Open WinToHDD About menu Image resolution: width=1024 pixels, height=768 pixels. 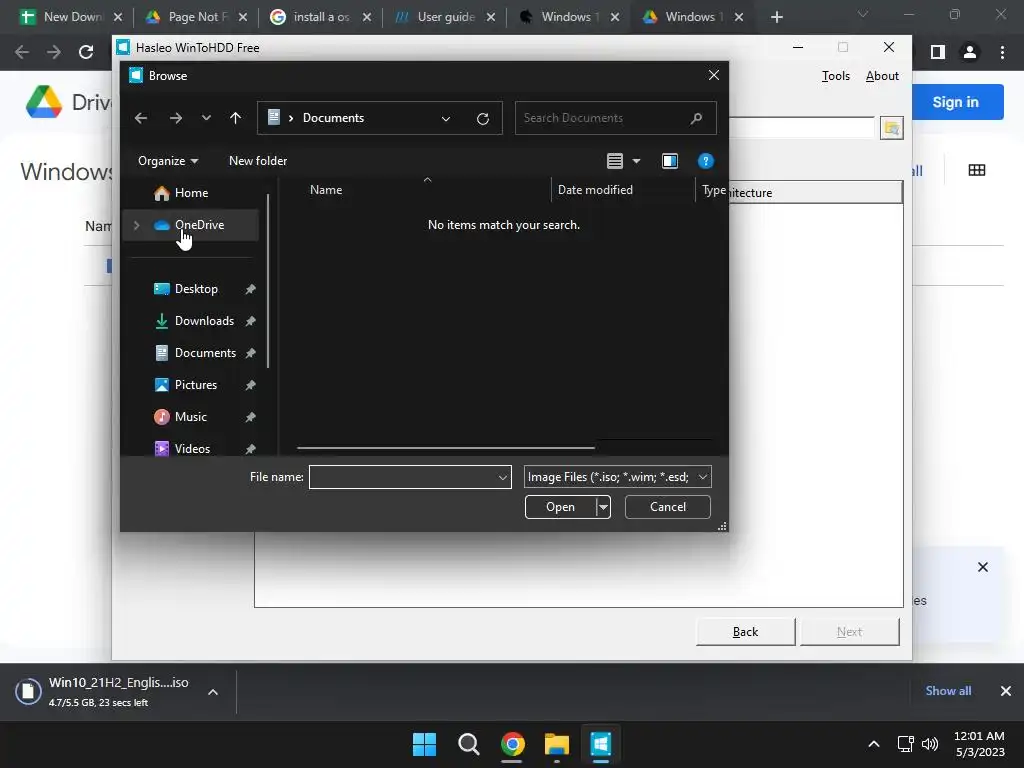[x=882, y=76]
